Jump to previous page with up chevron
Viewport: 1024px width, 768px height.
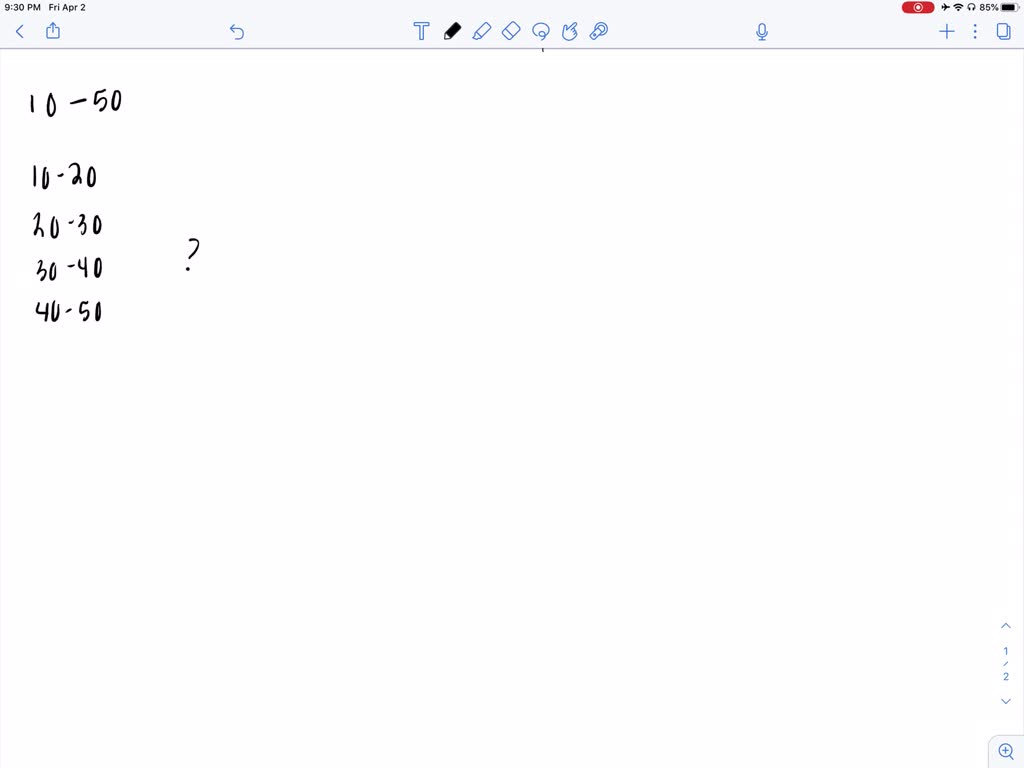(x=1006, y=626)
